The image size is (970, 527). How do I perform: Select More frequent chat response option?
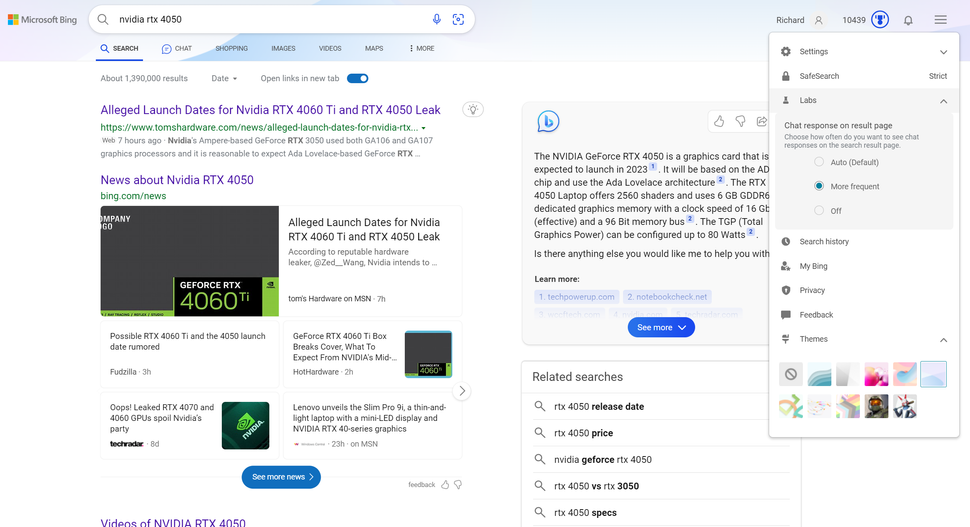click(819, 186)
